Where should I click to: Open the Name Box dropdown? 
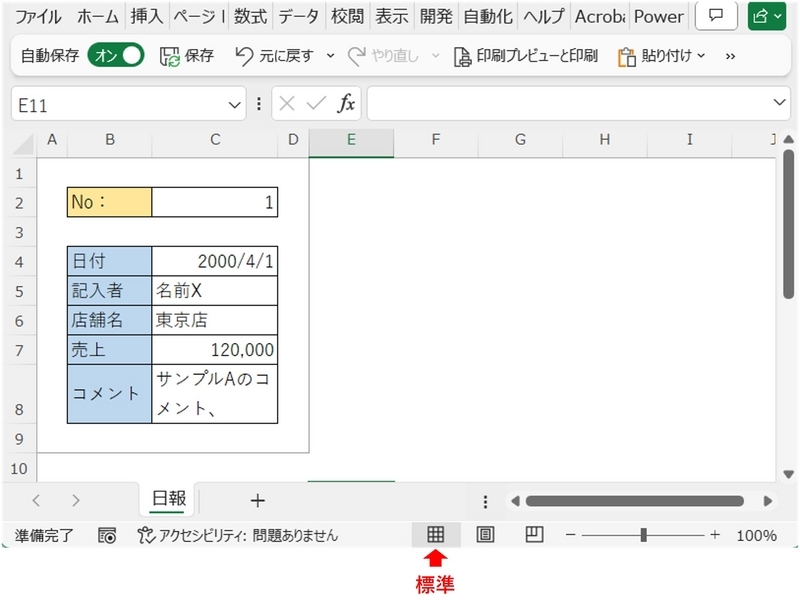[231, 104]
